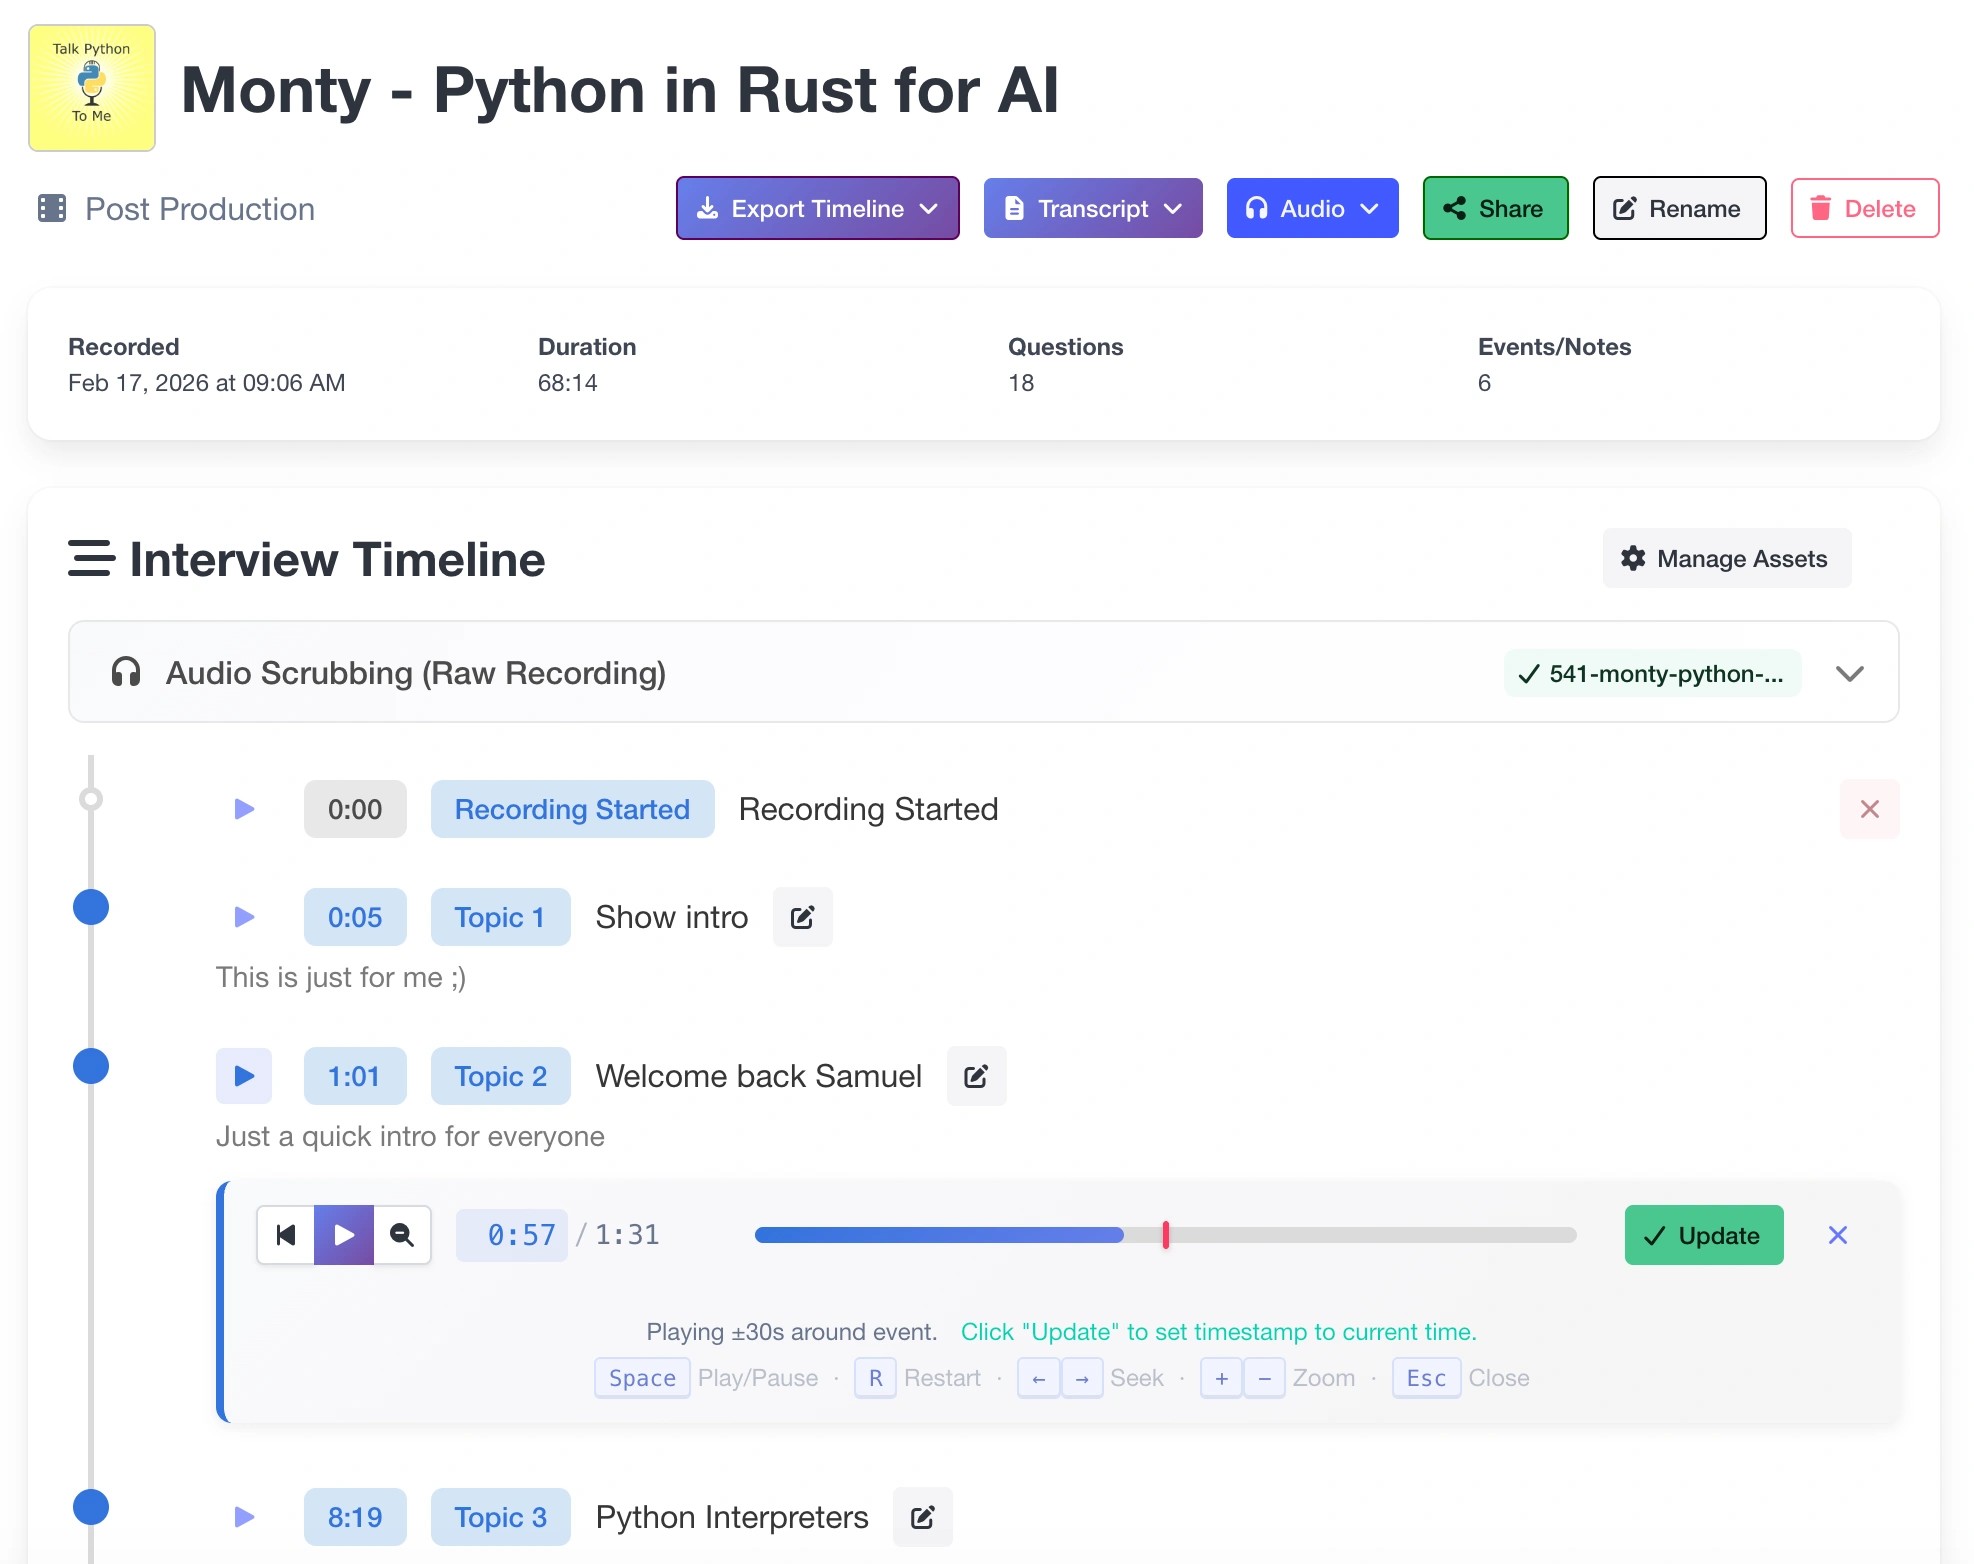
Task: Edit the "Show intro" topic with the pencil icon
Action: coord(802,917)
